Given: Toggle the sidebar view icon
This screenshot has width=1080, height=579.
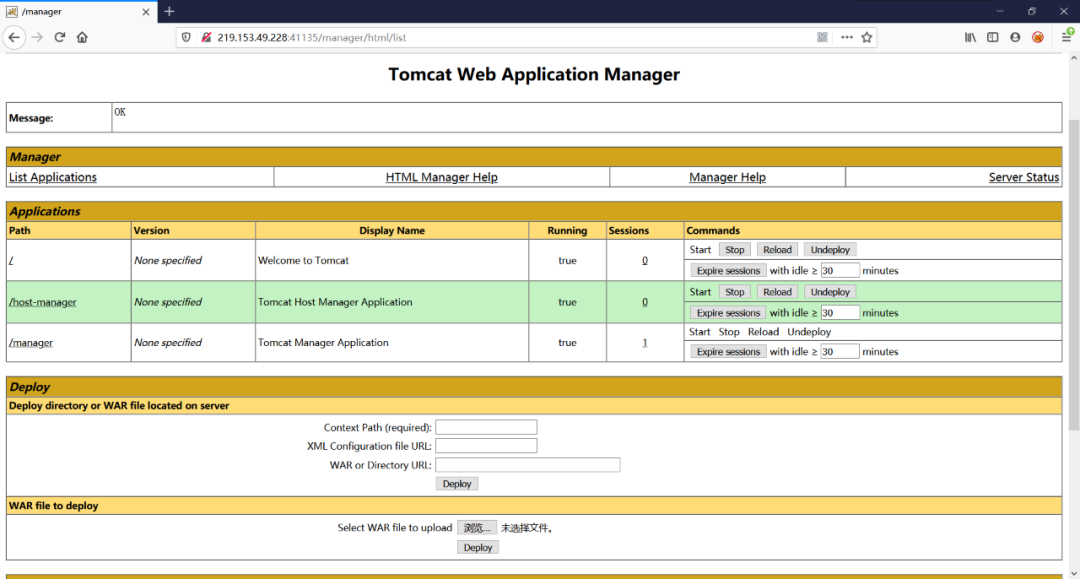Looking at the screenshot, I should tap(993, 37).
